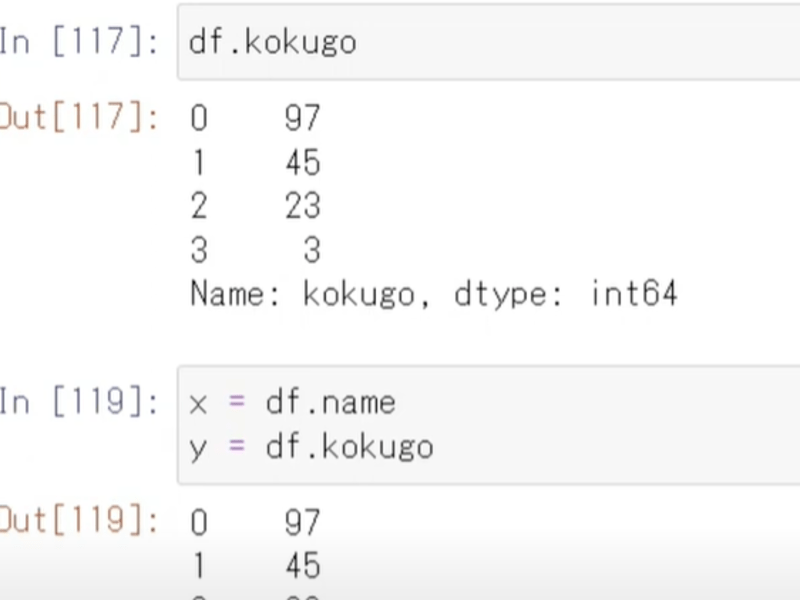Screen dimensions: 800x600
Task: Select the In [117] prompt label
Action: tap(78, 43)
